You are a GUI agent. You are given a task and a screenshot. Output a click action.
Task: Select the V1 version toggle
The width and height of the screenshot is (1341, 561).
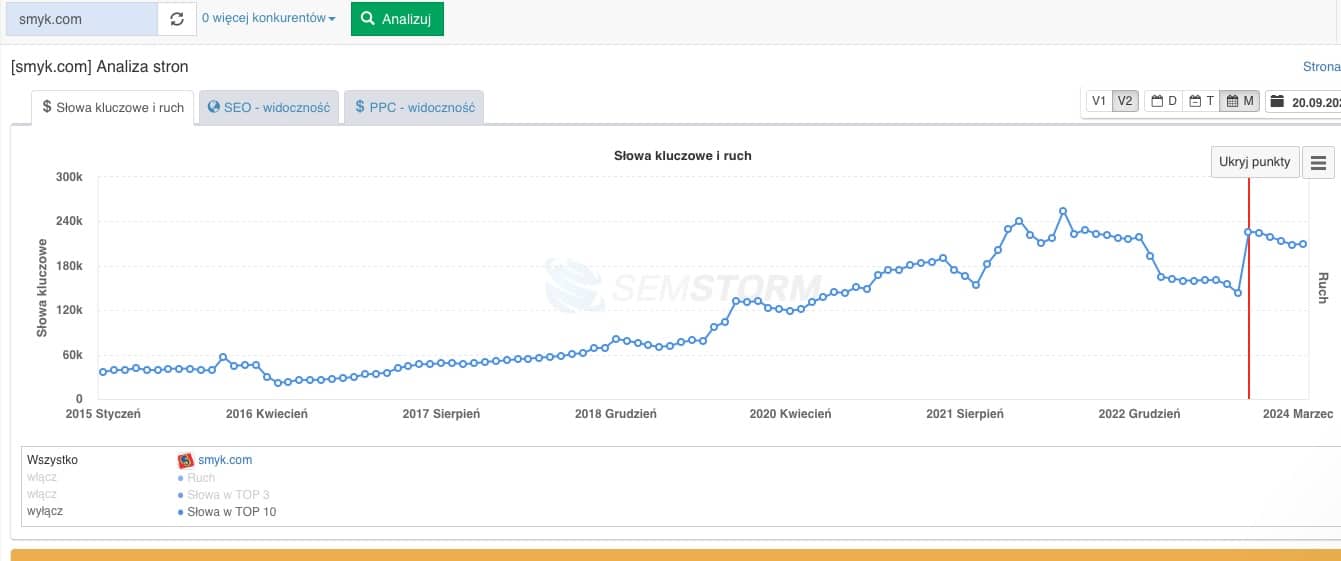1099,101
